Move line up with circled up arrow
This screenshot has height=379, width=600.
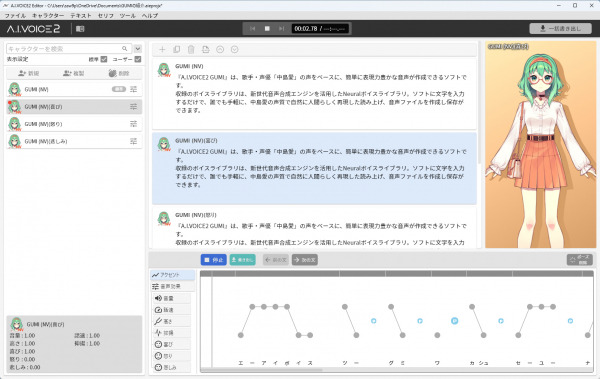[220, 49]
